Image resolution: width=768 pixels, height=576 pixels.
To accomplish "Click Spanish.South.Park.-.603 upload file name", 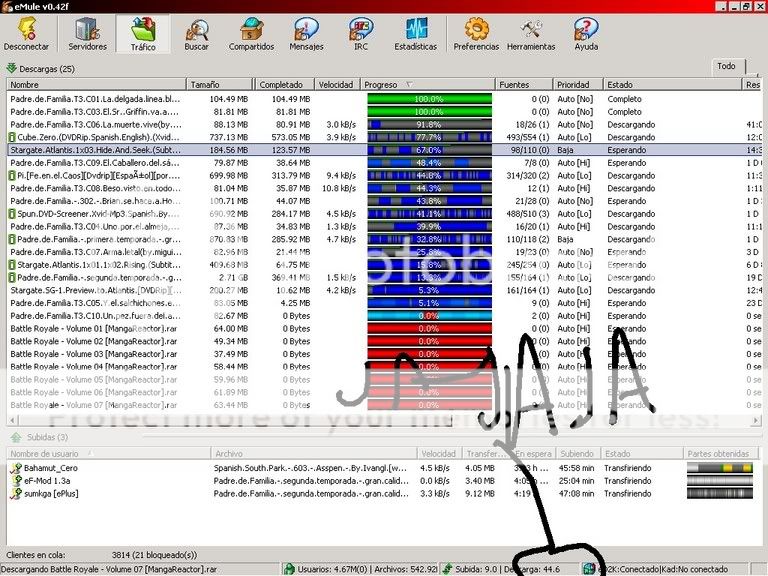I will 311,468.
